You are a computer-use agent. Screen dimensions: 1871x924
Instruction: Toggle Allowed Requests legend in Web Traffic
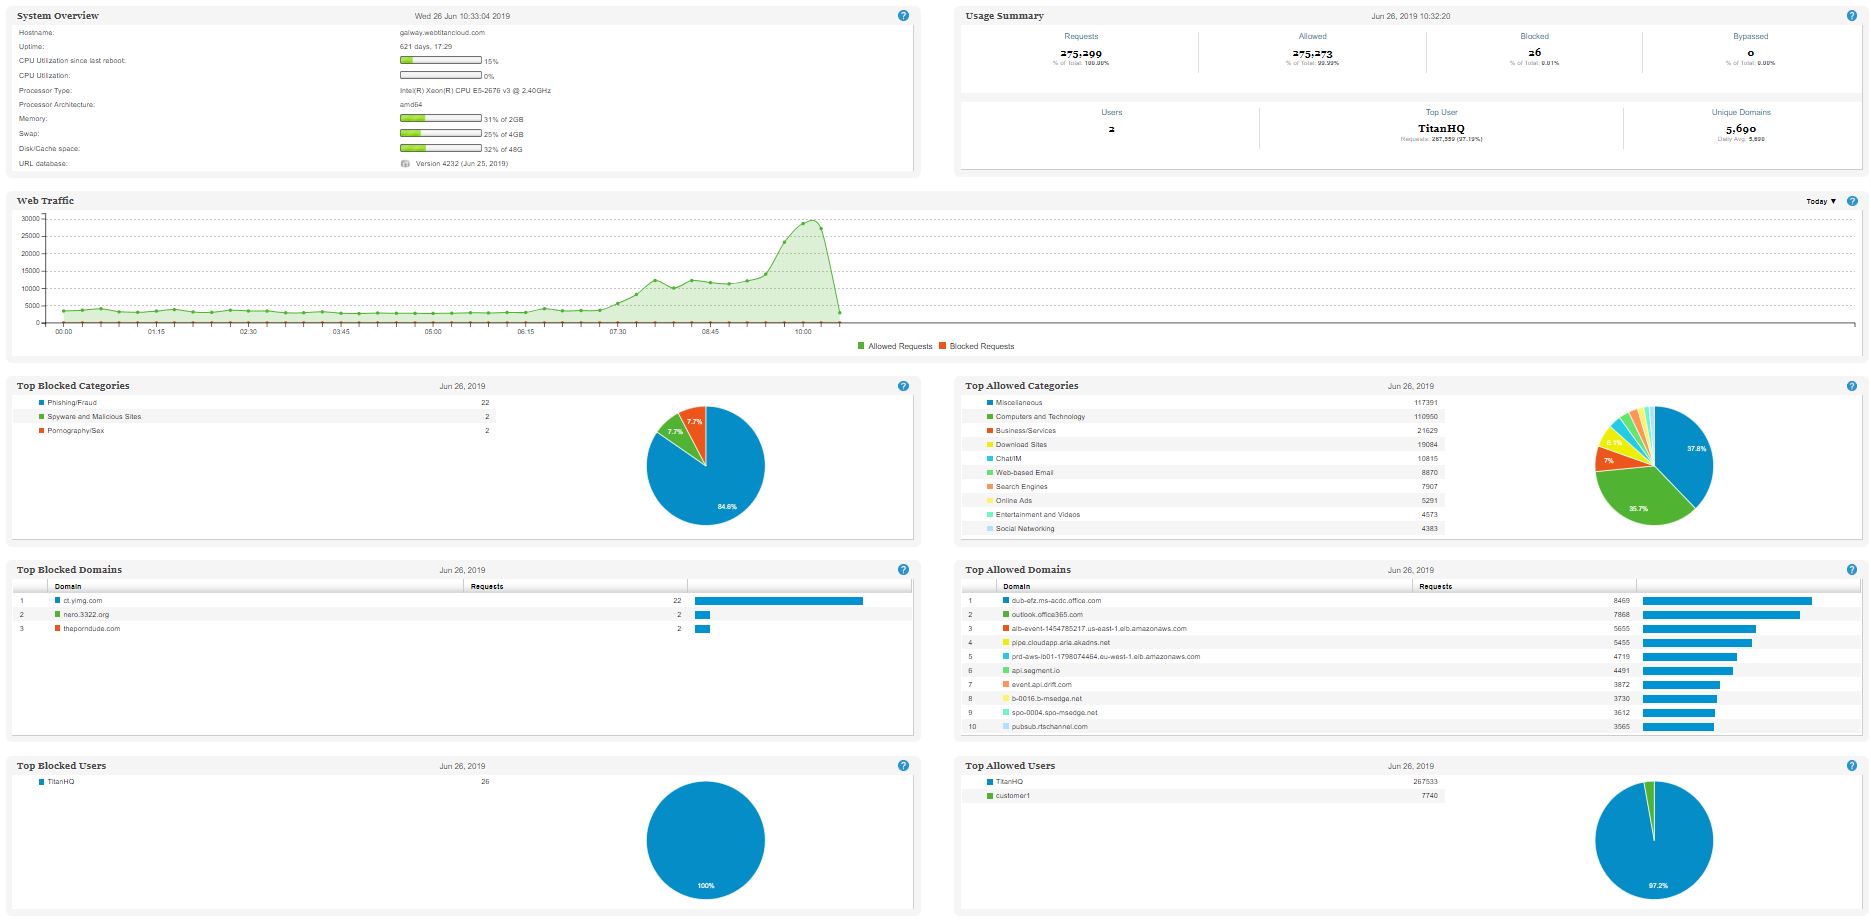(x=895, y=346)
